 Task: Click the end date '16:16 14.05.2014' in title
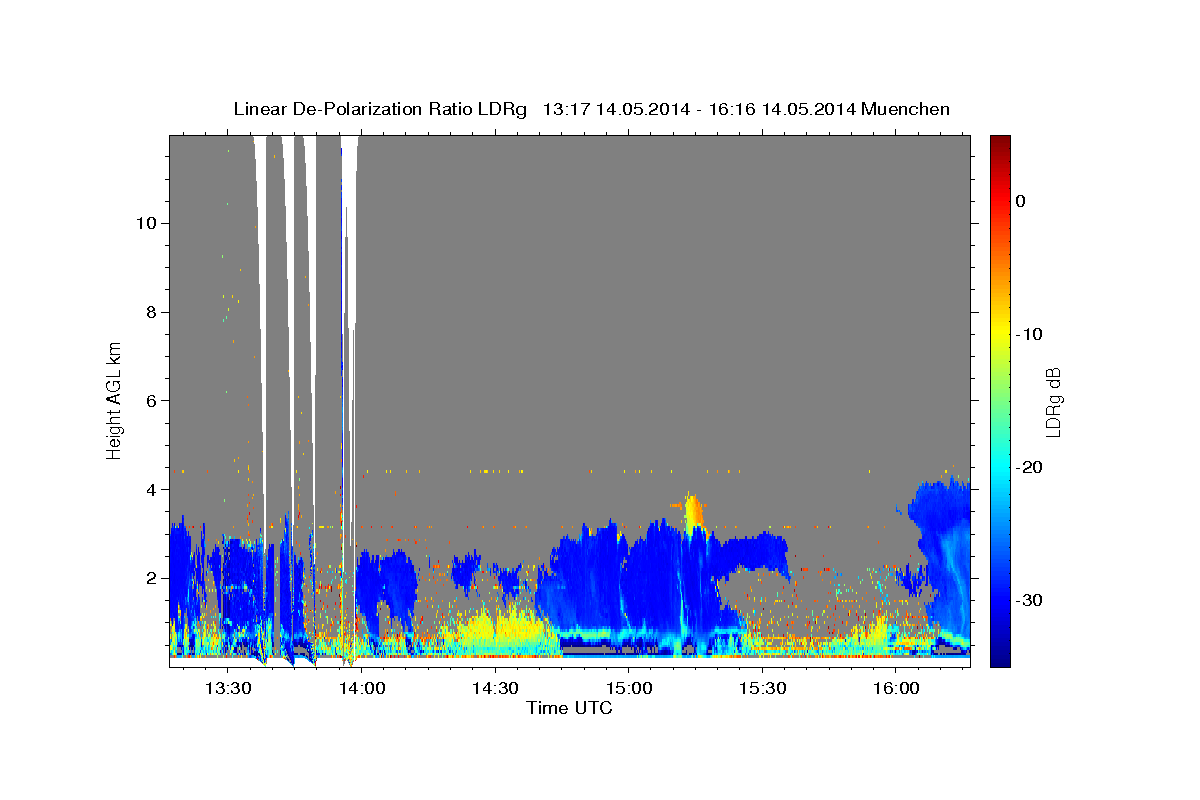point(782,109)
